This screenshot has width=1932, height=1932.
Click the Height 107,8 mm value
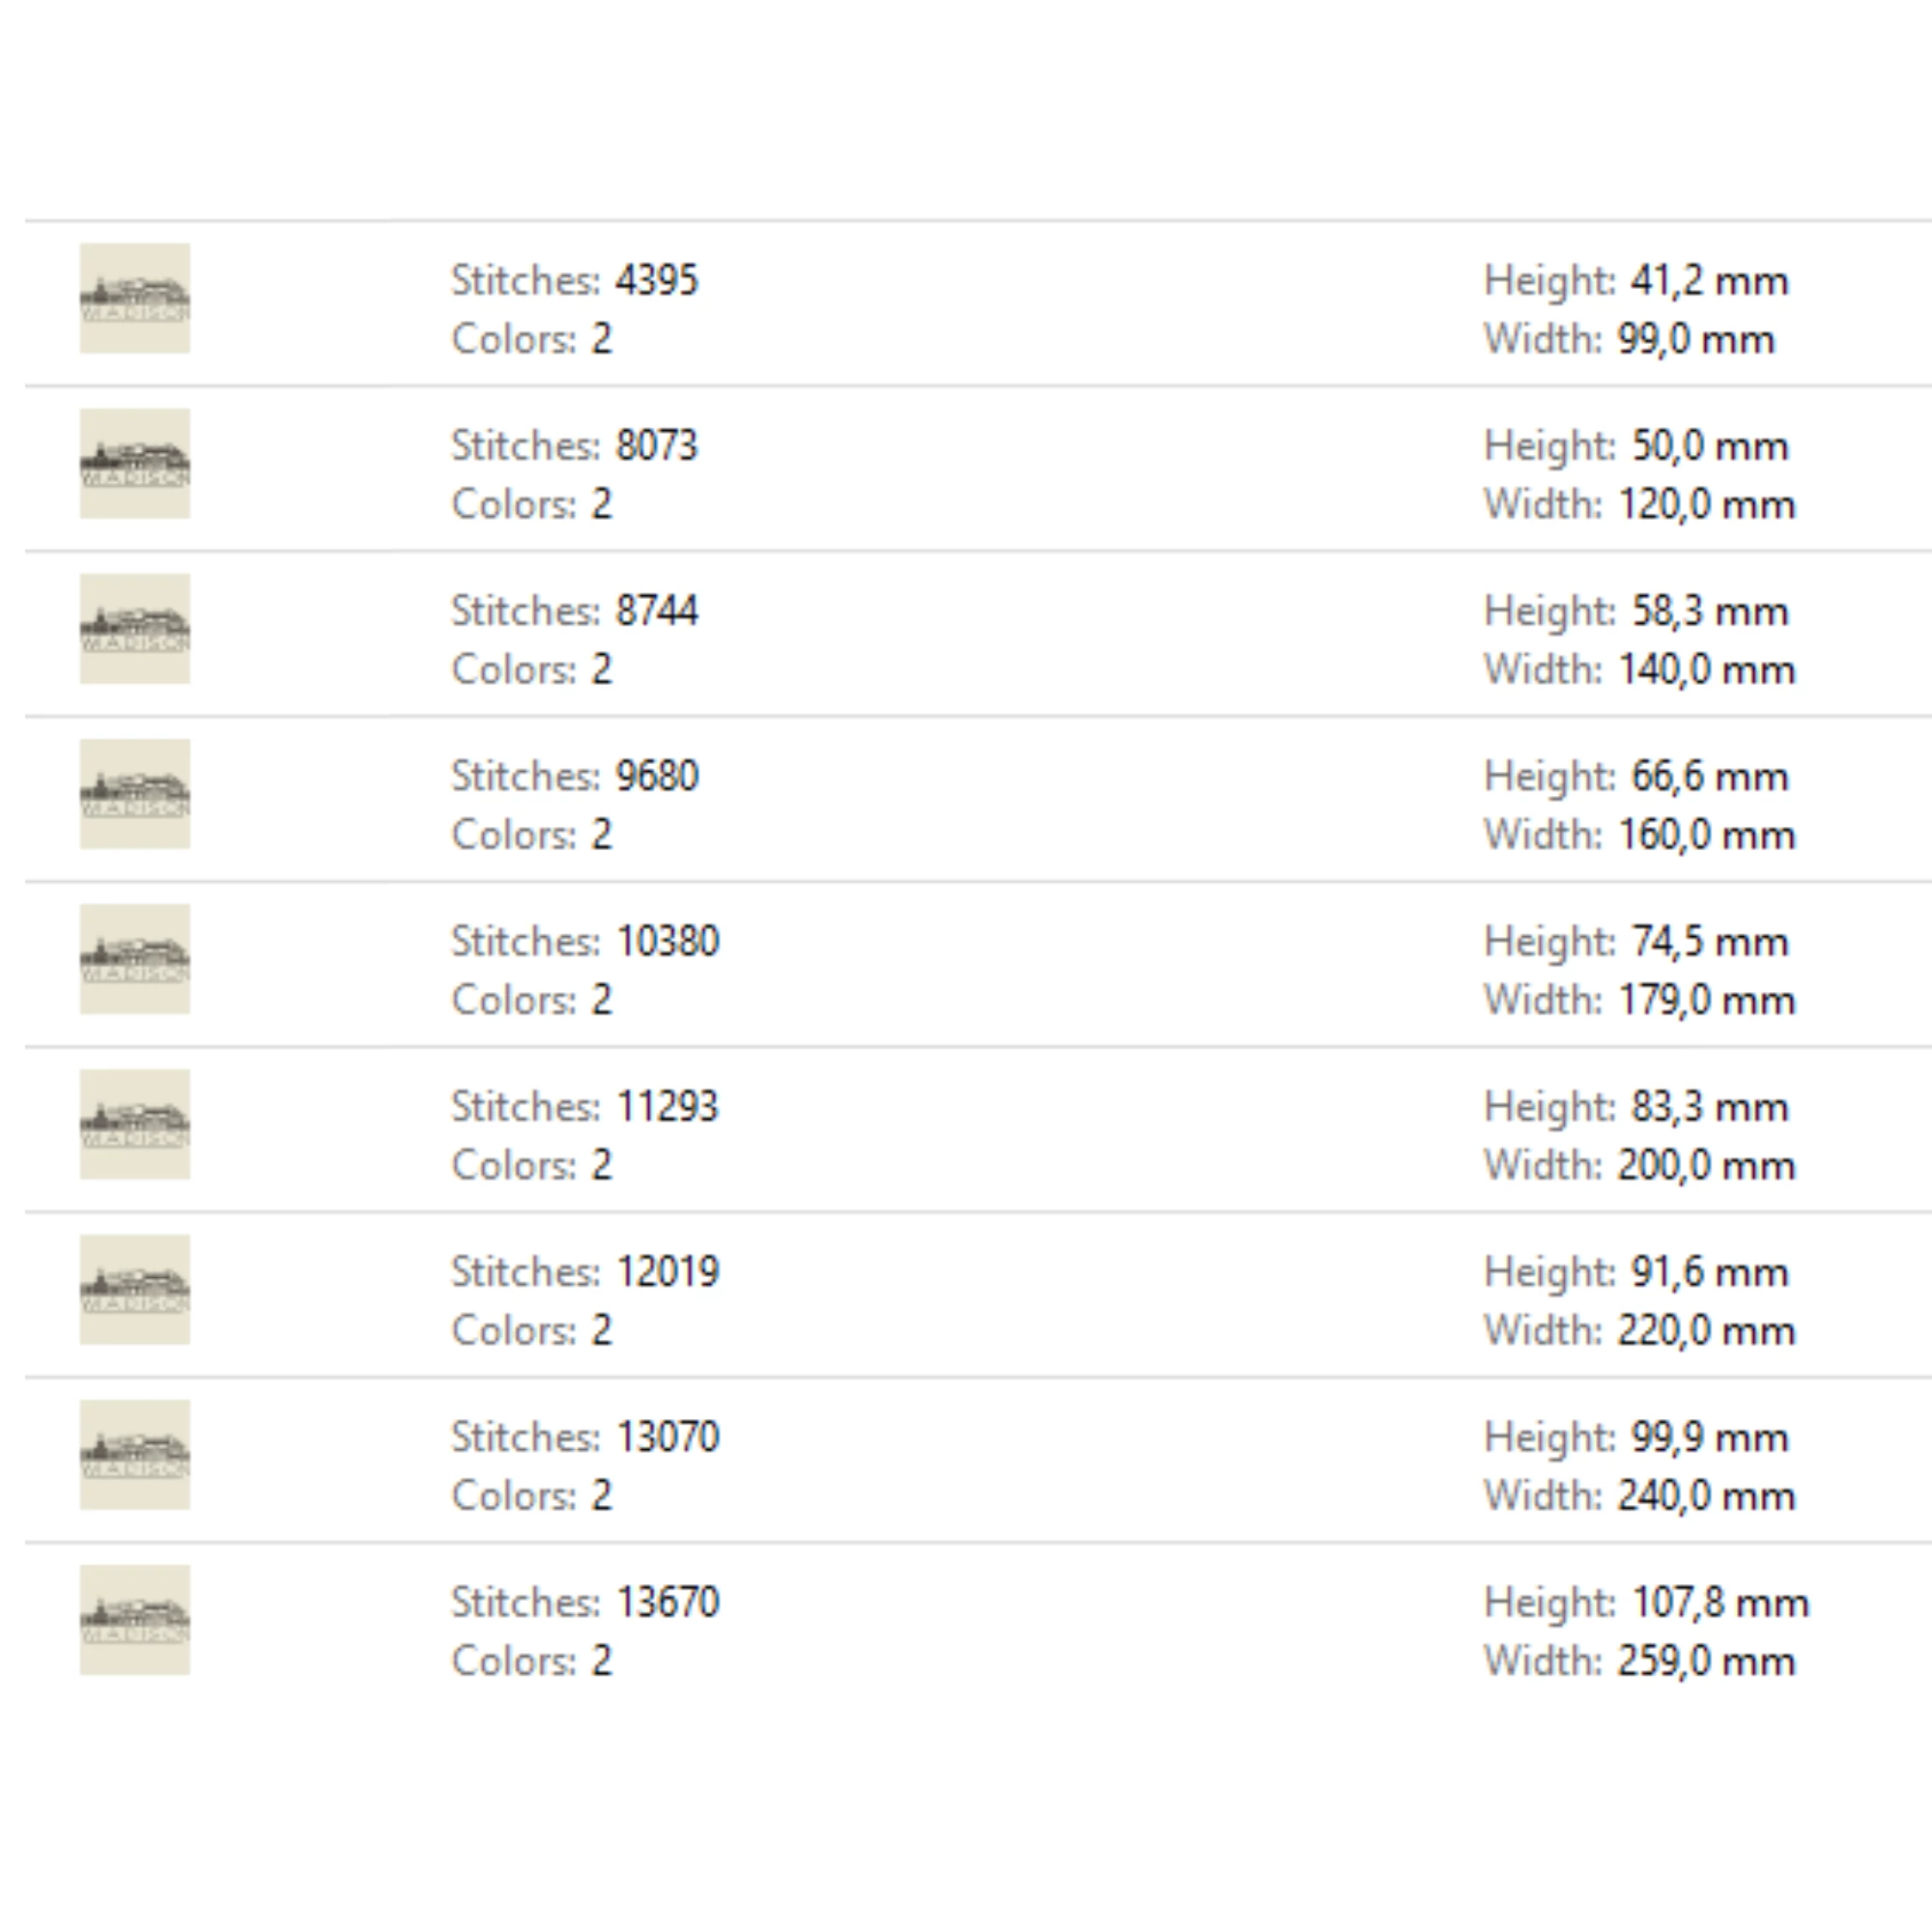tap(1720, 1602)
